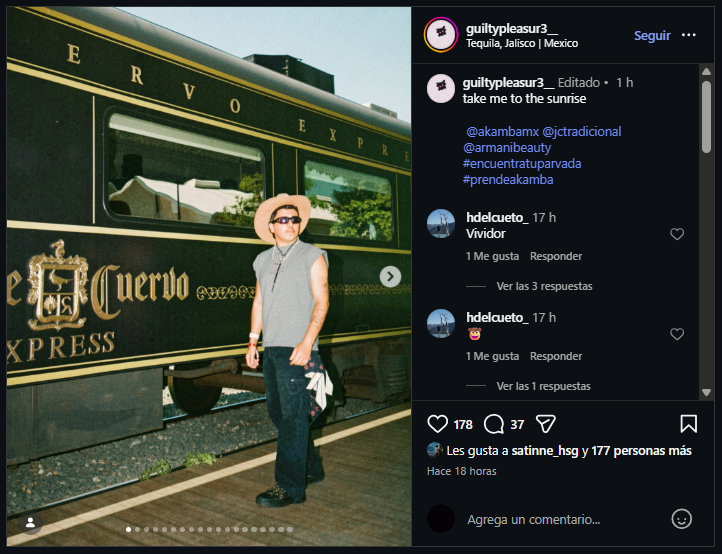Open the @armanibeauty mention link

[x=507, y=147]
